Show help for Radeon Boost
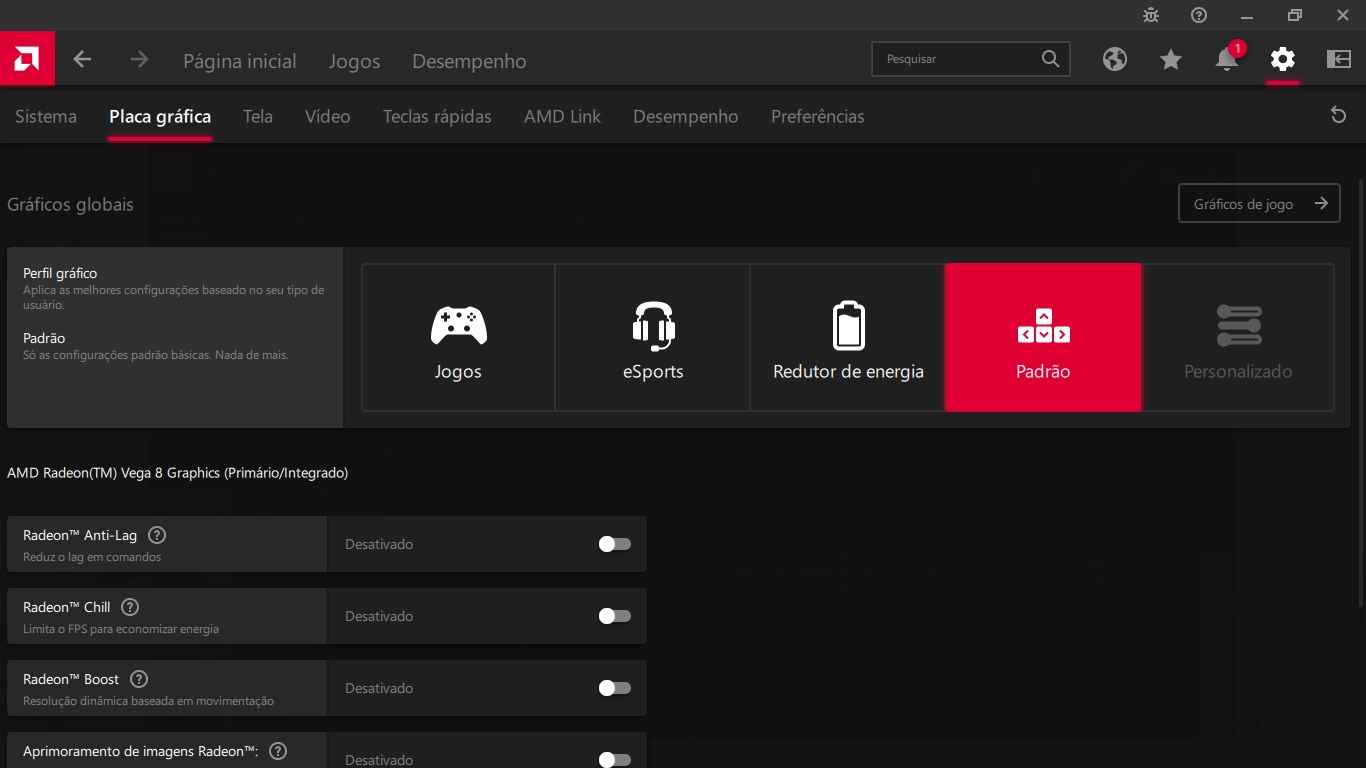The width and height of the screenshot is (1366, 768). (139, 679)
